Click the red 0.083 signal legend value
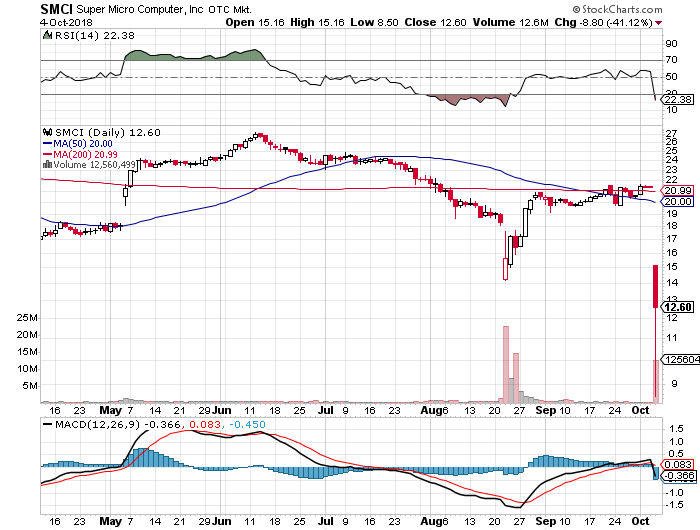The image size is (700, 530). tap(204, 424)
